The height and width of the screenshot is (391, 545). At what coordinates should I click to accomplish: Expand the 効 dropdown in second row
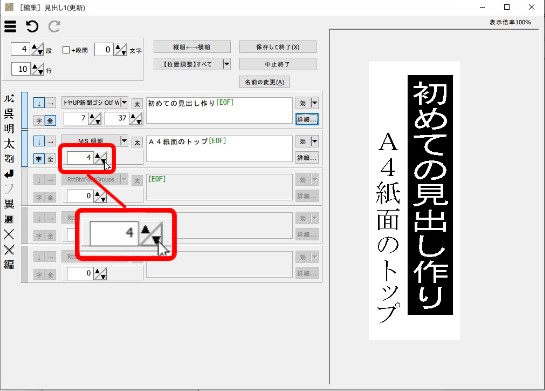315,141
